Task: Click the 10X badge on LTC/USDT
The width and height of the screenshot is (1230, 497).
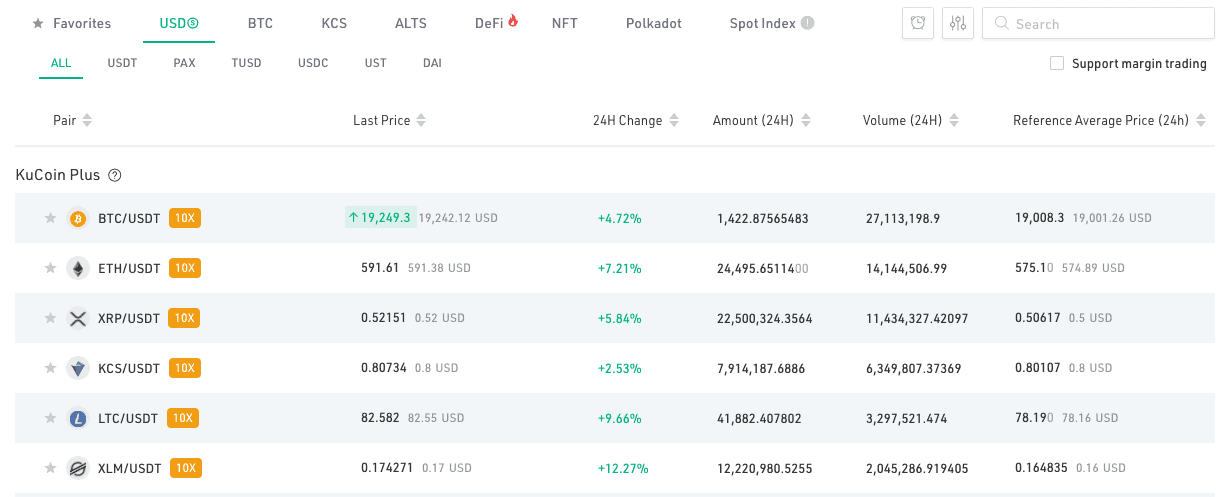Action: (x=183, y=418)
